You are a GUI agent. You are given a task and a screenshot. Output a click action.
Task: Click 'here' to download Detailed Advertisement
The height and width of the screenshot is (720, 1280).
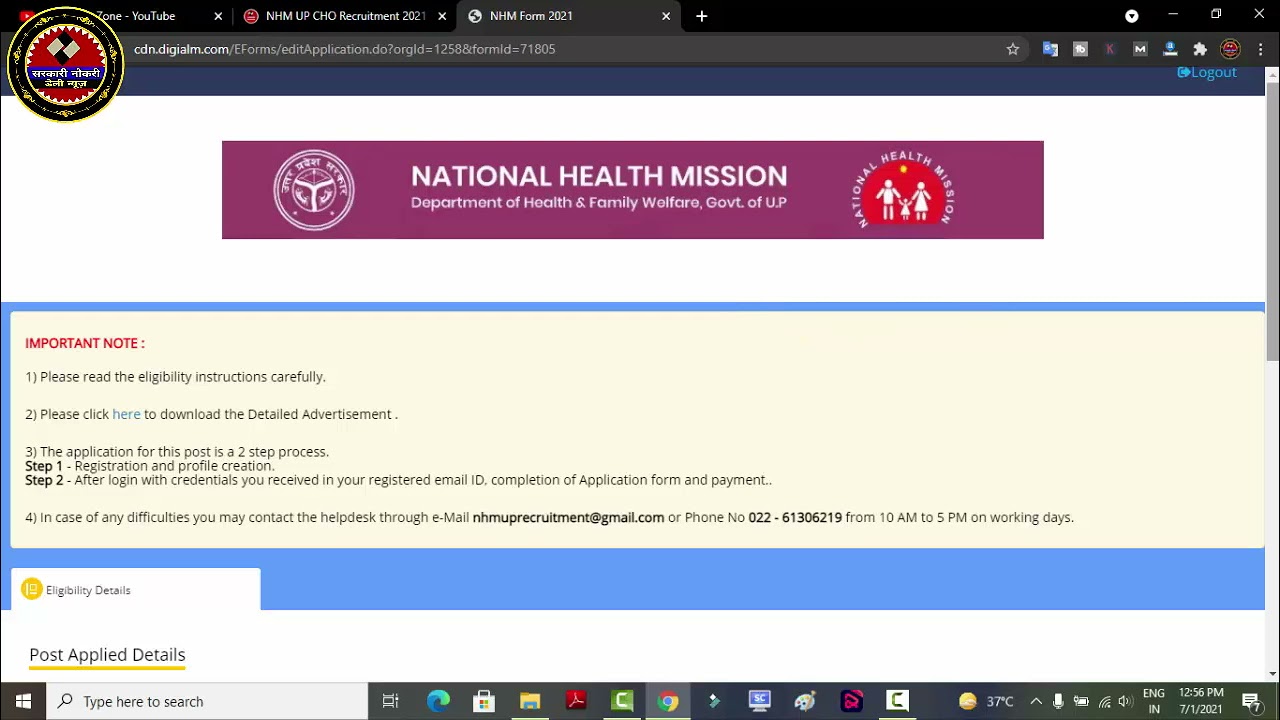tap(126, 414)
